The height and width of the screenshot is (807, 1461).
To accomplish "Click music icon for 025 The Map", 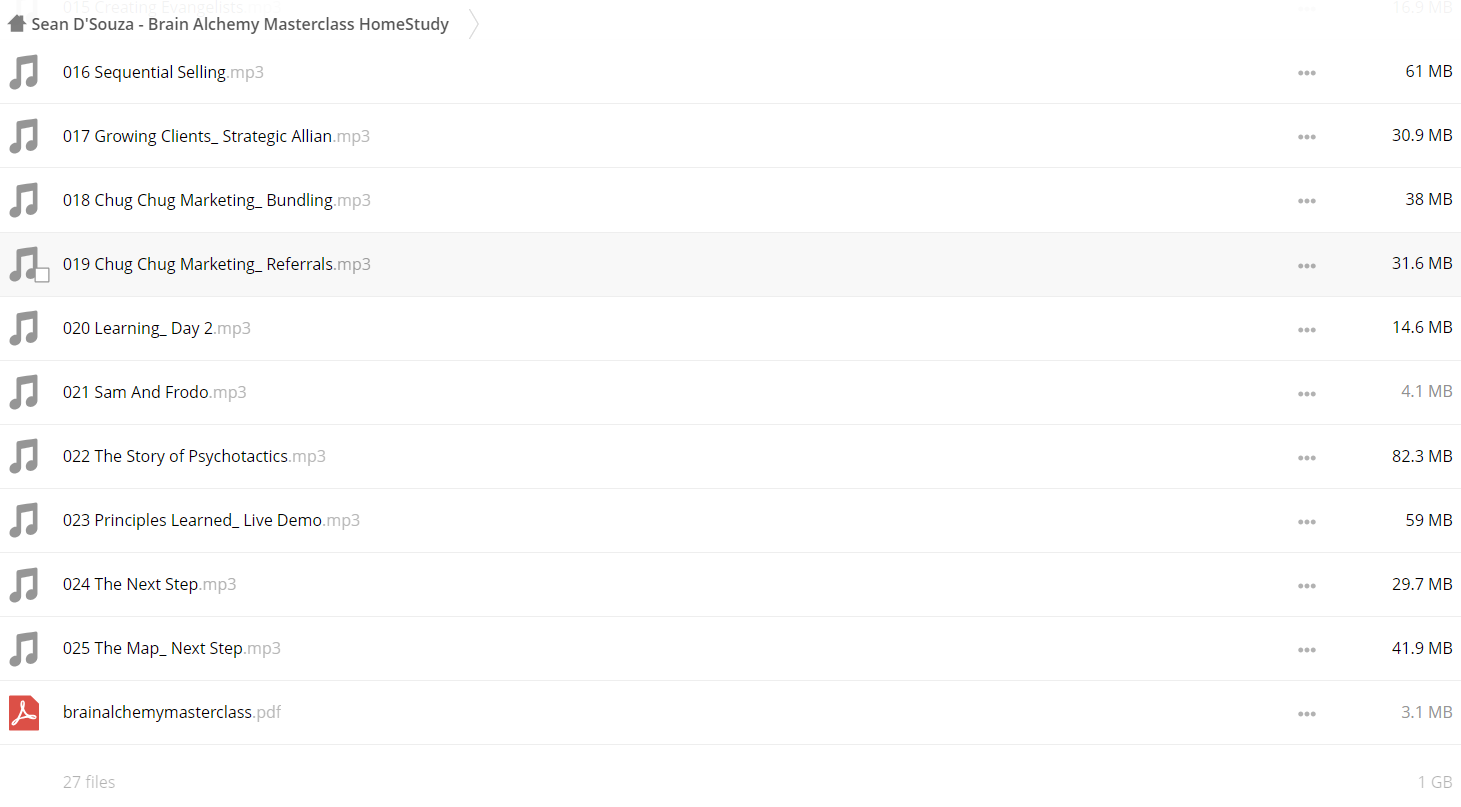I will 24,648.
